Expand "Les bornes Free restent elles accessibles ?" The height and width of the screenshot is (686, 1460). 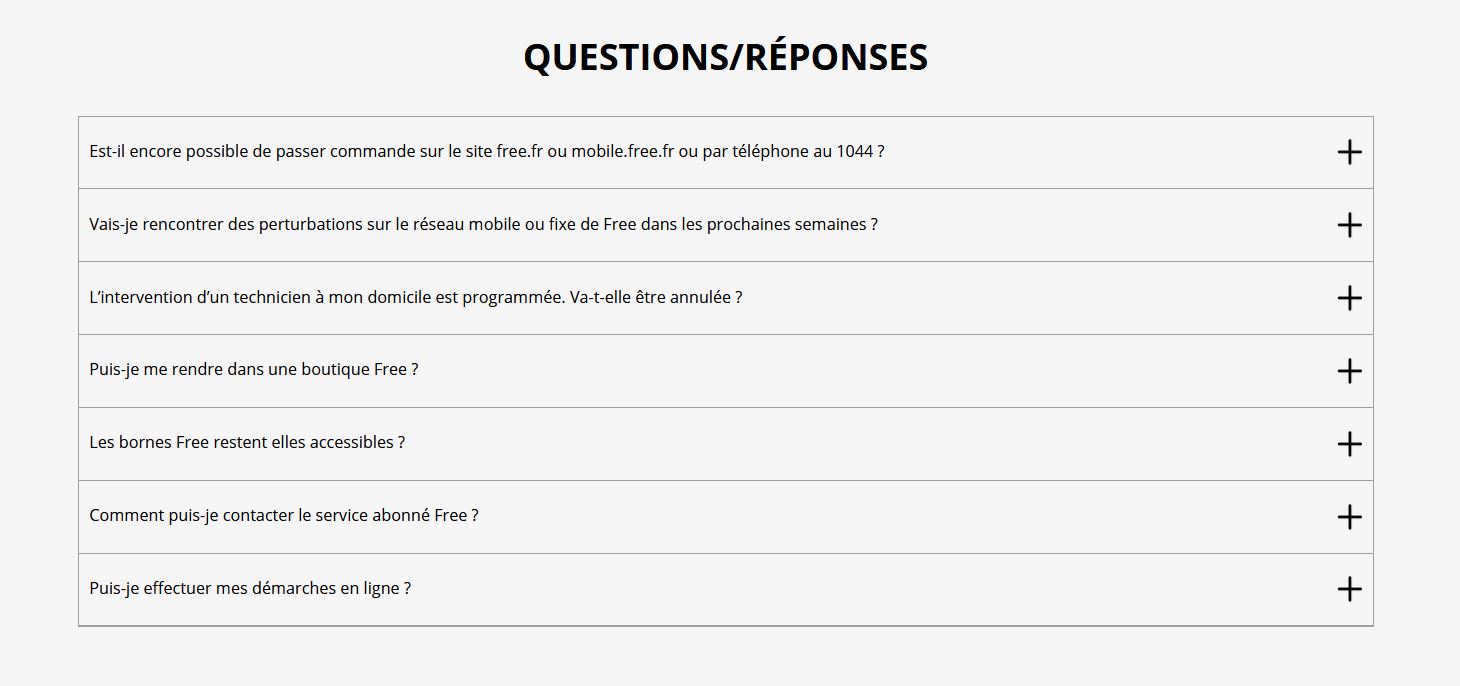[247, 443]
